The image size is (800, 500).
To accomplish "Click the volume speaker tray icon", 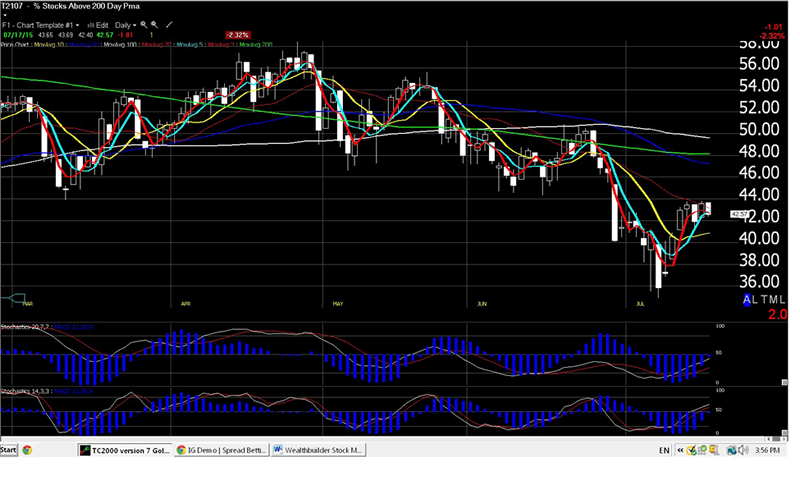I will pyautogui.click(x=743, y=450).
